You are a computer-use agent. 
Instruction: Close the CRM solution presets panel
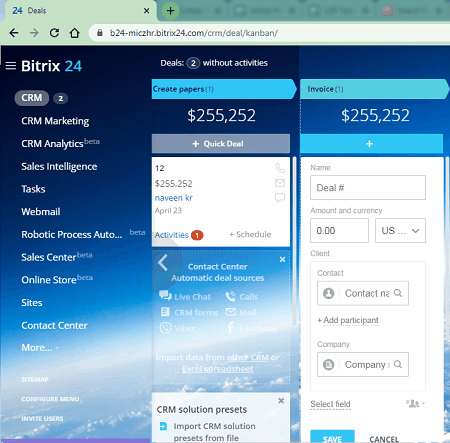[281, 400]
